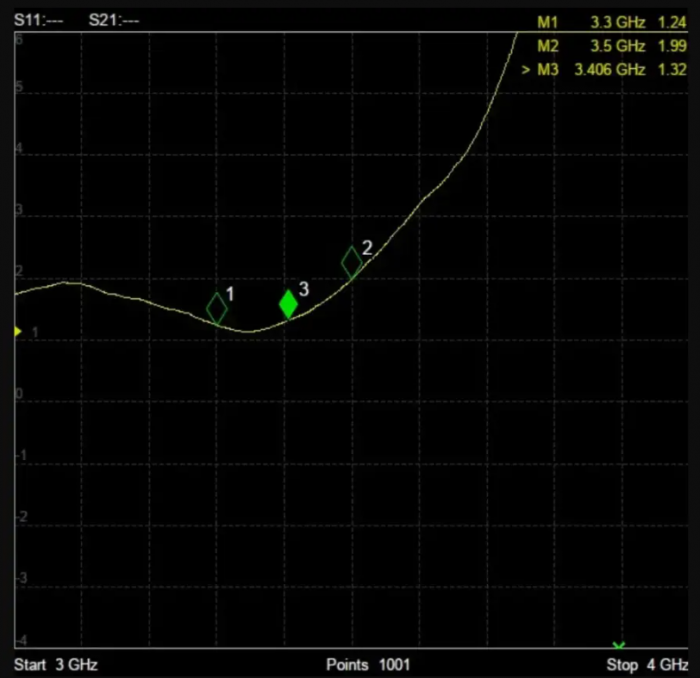This screenshot has height=678, width=700.
Task: Click the Stop 4 GHz frequency field
Action: [647, 665]
